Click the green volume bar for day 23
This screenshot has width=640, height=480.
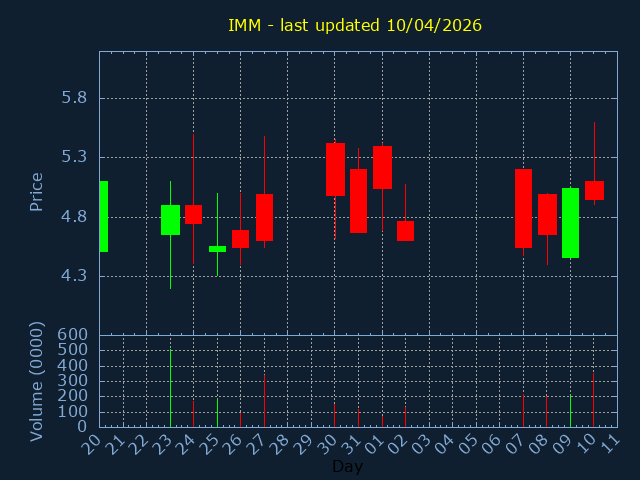(x=170, y=388)
